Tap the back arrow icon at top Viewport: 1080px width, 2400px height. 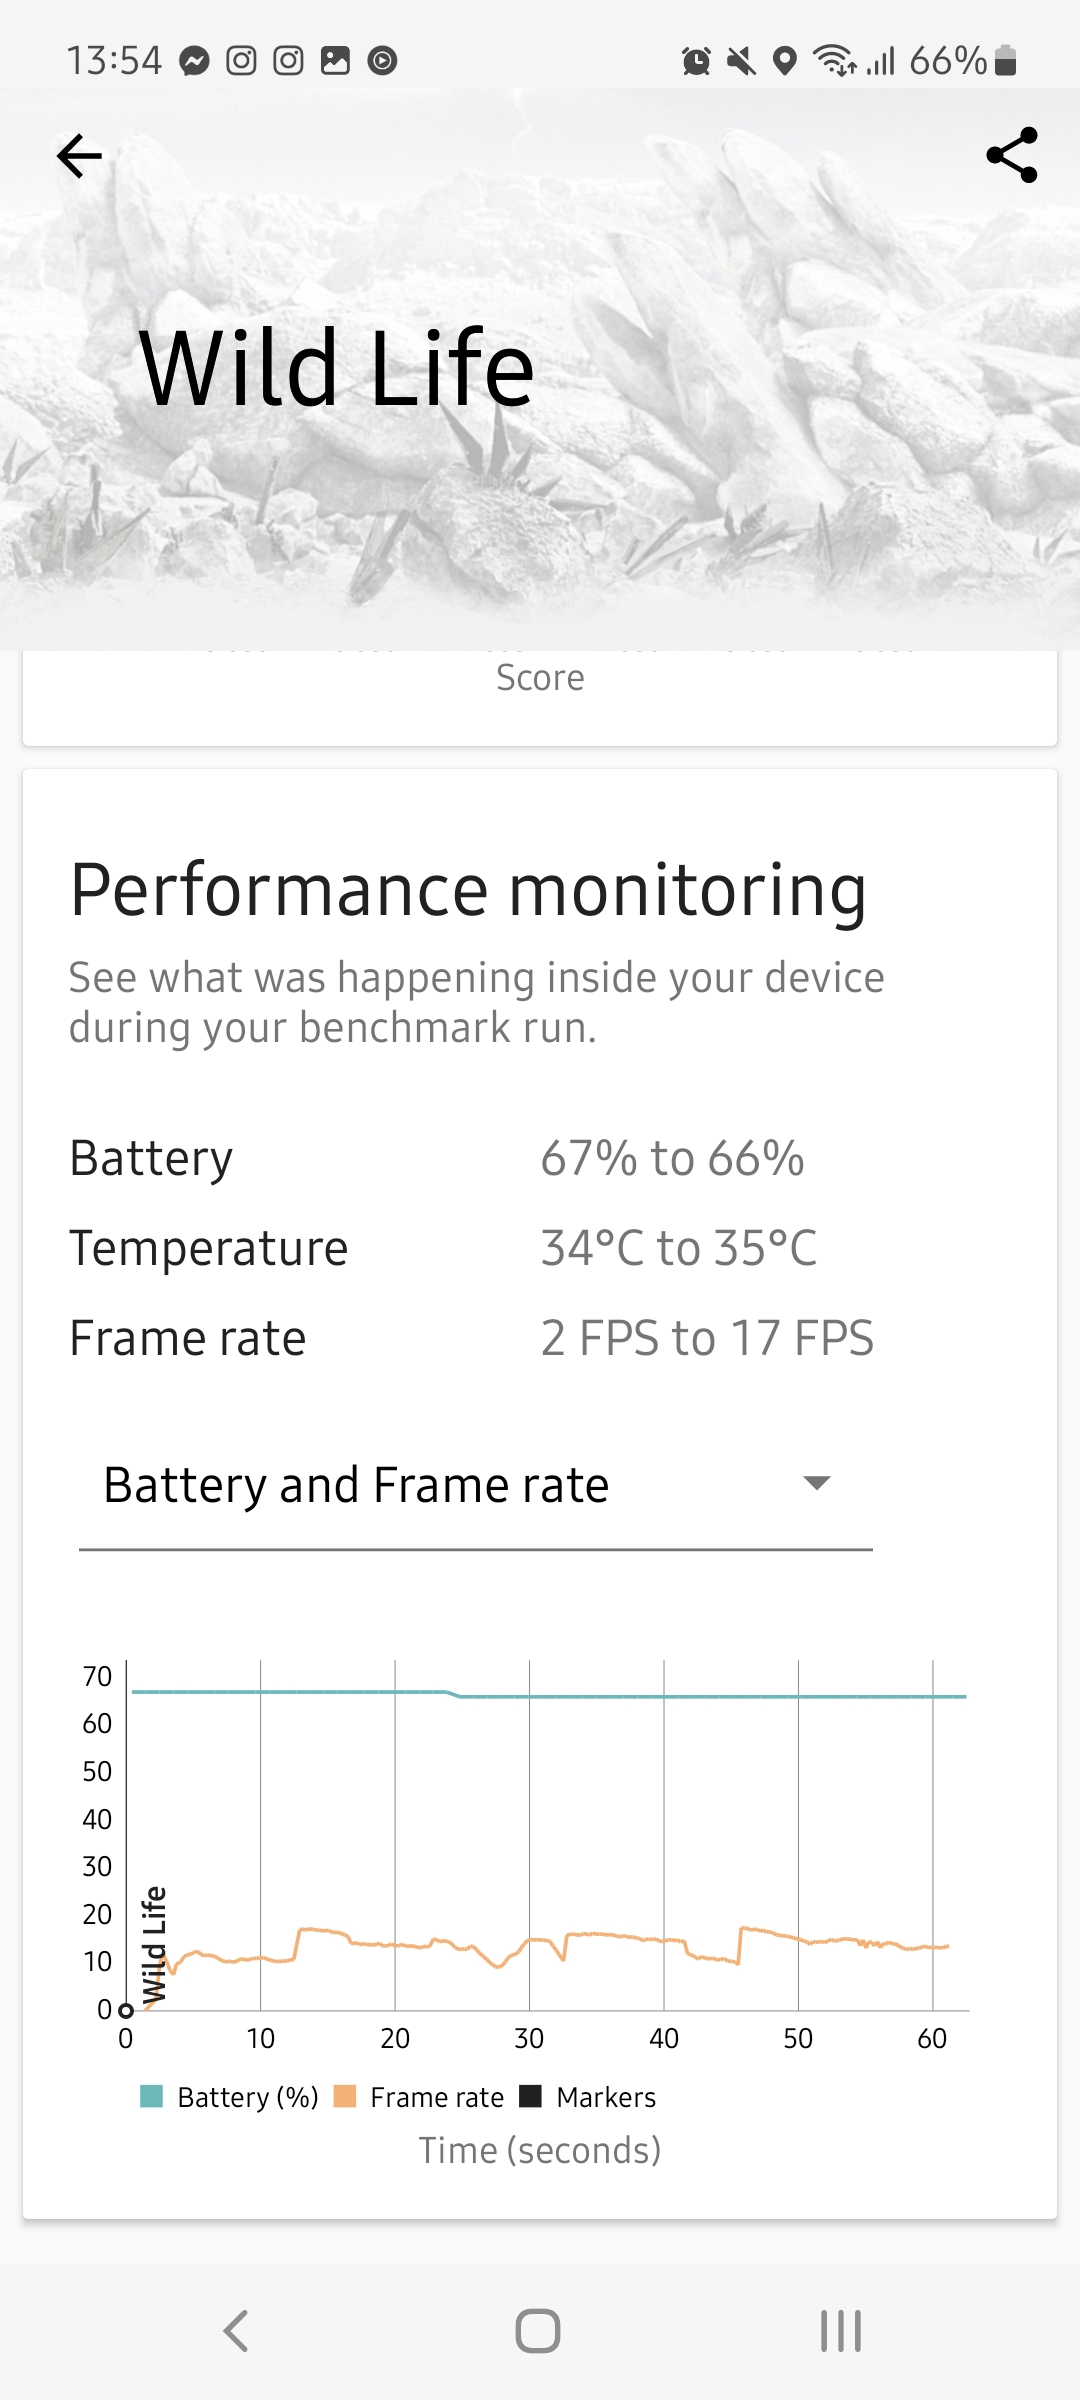coord(80,156)
